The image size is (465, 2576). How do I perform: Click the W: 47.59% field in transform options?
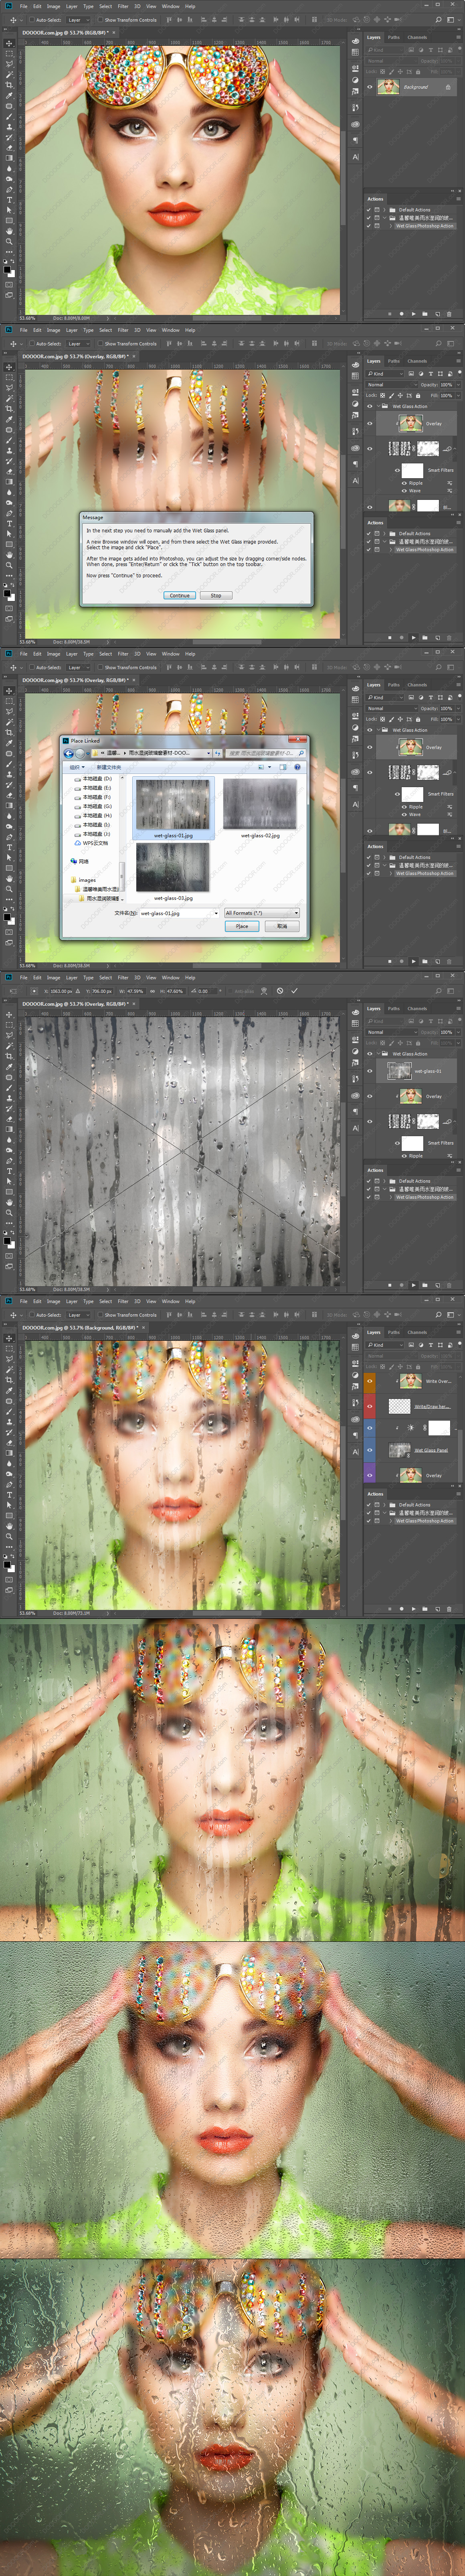pos(135,991)
